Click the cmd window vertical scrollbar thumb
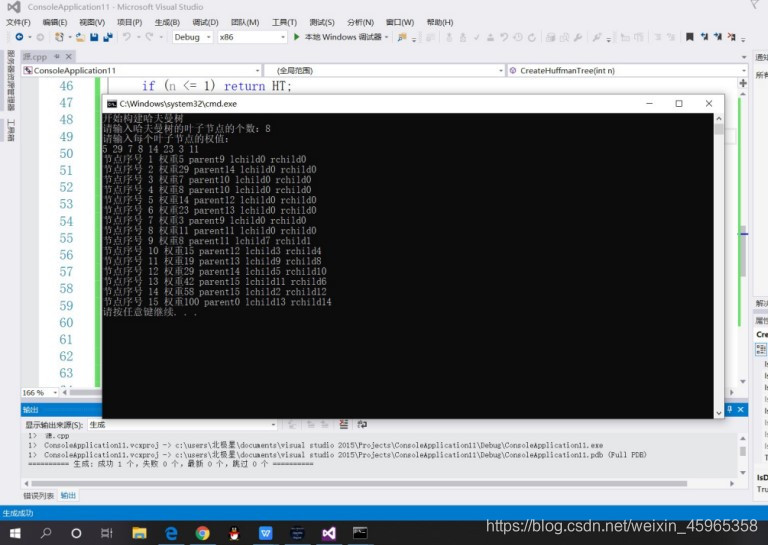 coord(719,129)
